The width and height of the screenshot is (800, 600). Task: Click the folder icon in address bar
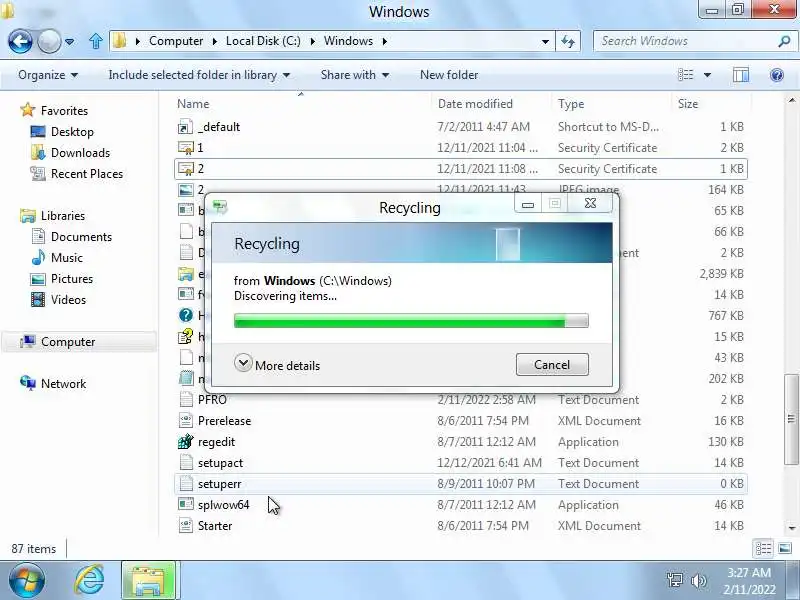(x=119, y=41)
